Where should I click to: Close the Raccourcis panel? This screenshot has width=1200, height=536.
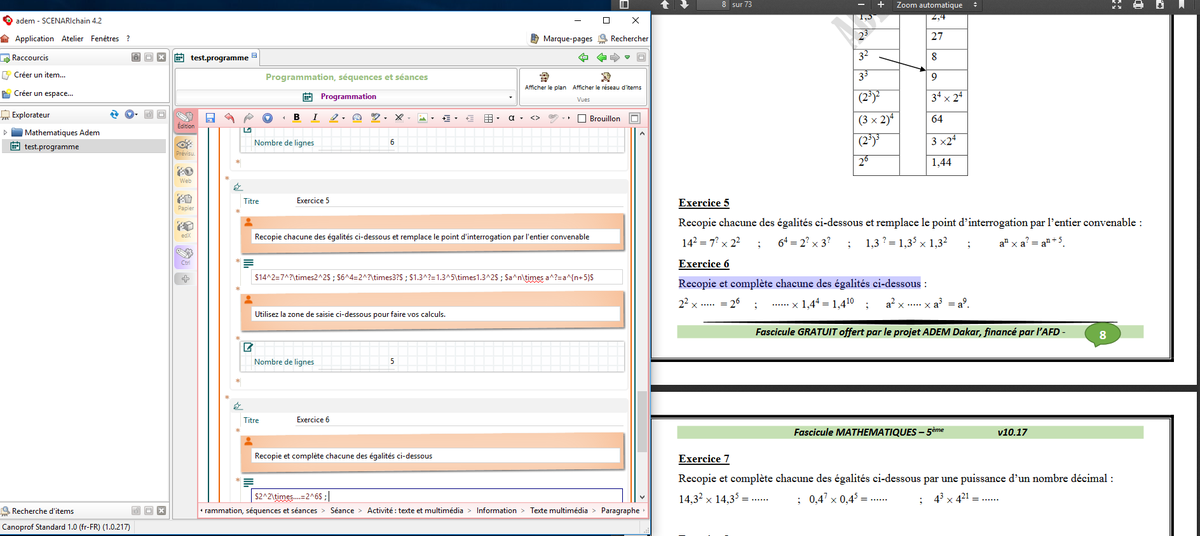pyautogui.click(x=160, y=57)
